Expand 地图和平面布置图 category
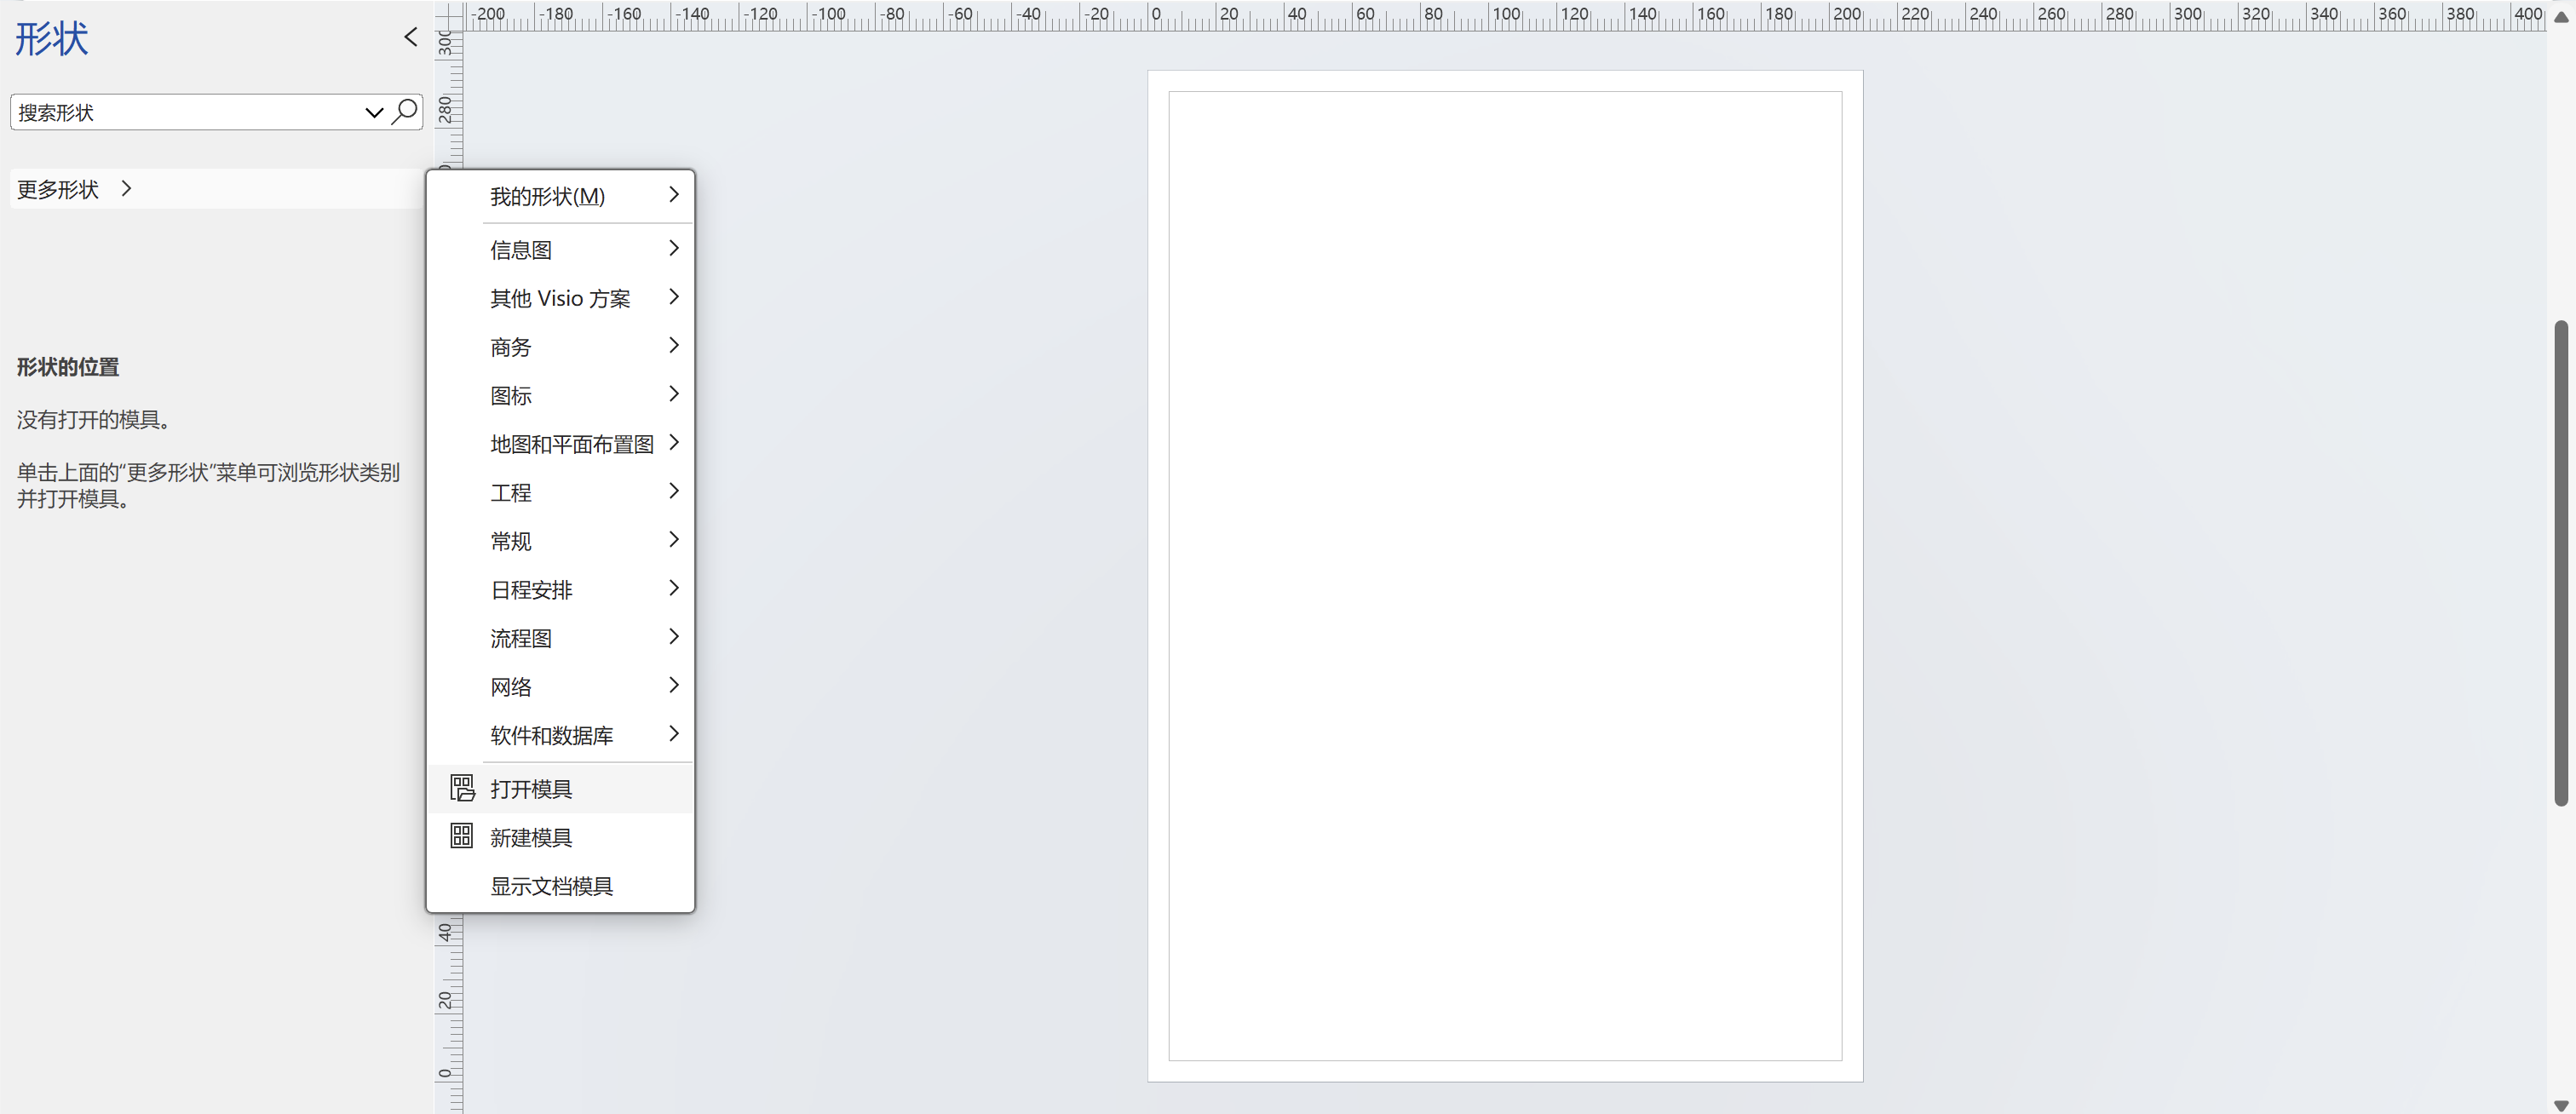2576x1114 pixels. coord(560,443)
